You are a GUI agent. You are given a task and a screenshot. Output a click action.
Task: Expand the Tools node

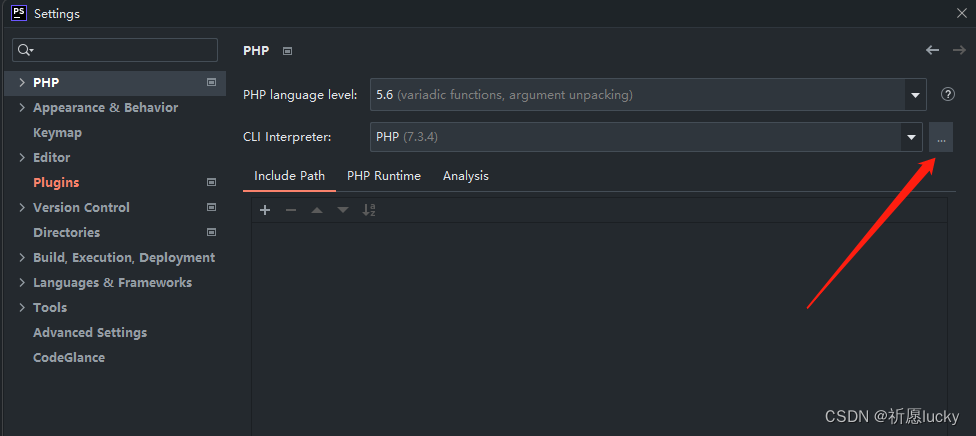click(x=22, y=307)
